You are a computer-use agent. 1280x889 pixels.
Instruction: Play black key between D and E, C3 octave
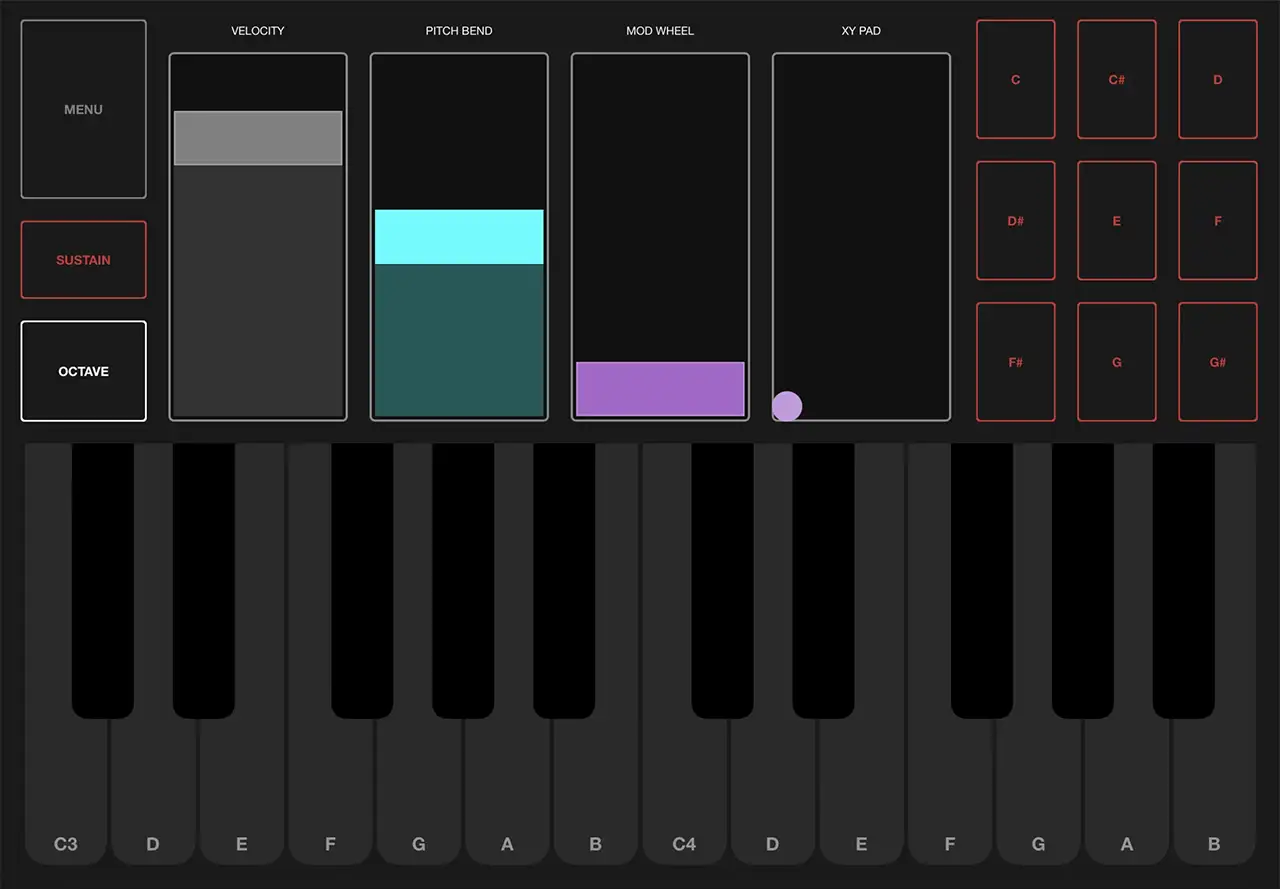coord(204,580)
